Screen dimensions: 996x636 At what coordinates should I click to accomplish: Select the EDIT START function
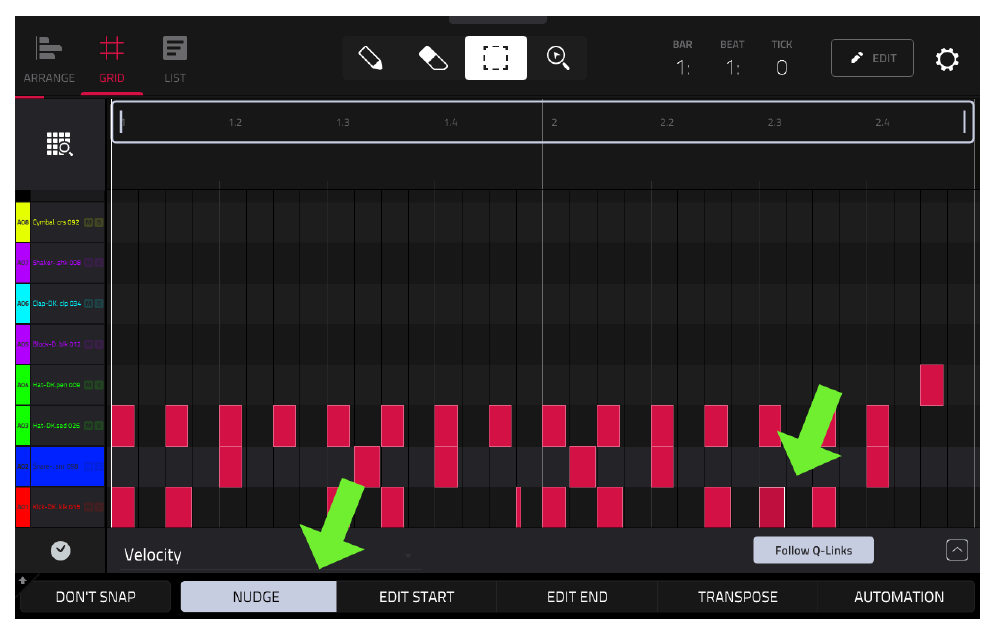tap(417, 597)
